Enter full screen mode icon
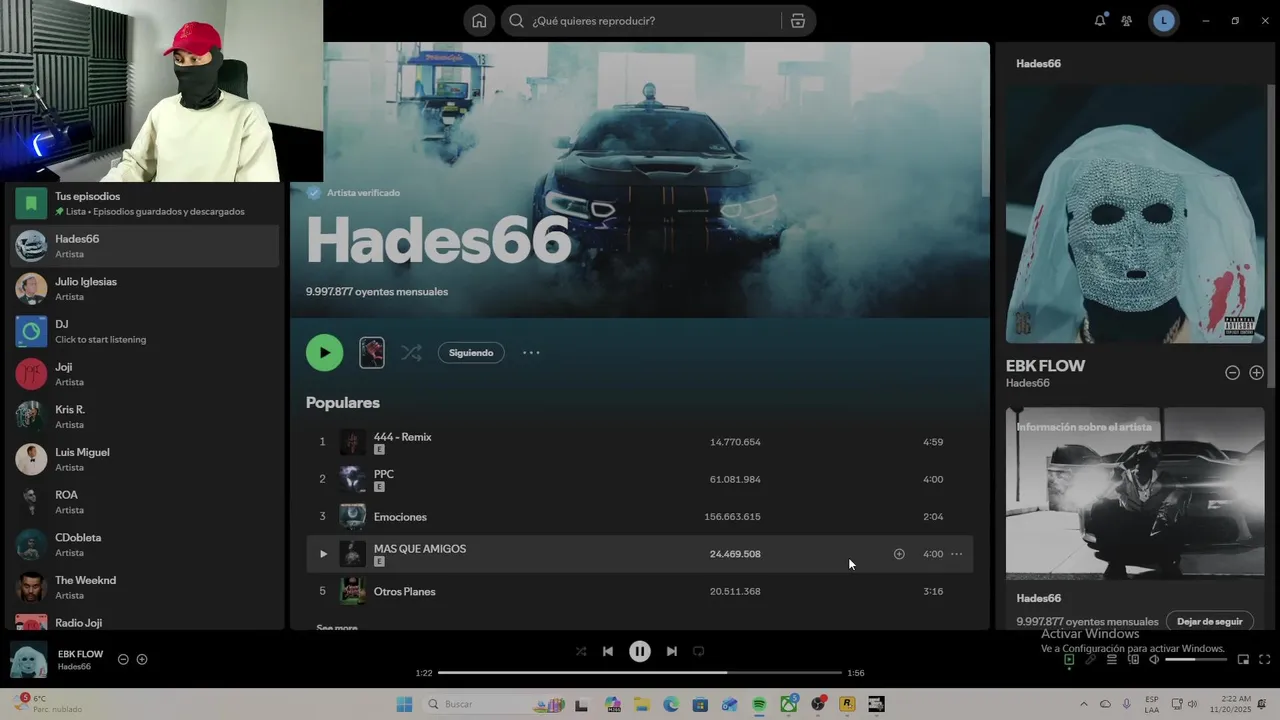Image resolution: width=1280 pixels, height=720 pixels. [x=1264, y=660]
